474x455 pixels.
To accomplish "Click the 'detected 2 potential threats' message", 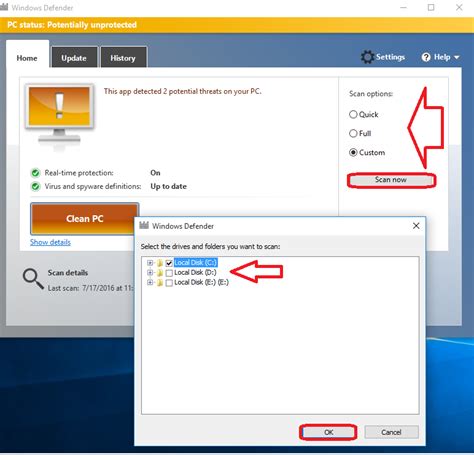I will click(183, 91).
